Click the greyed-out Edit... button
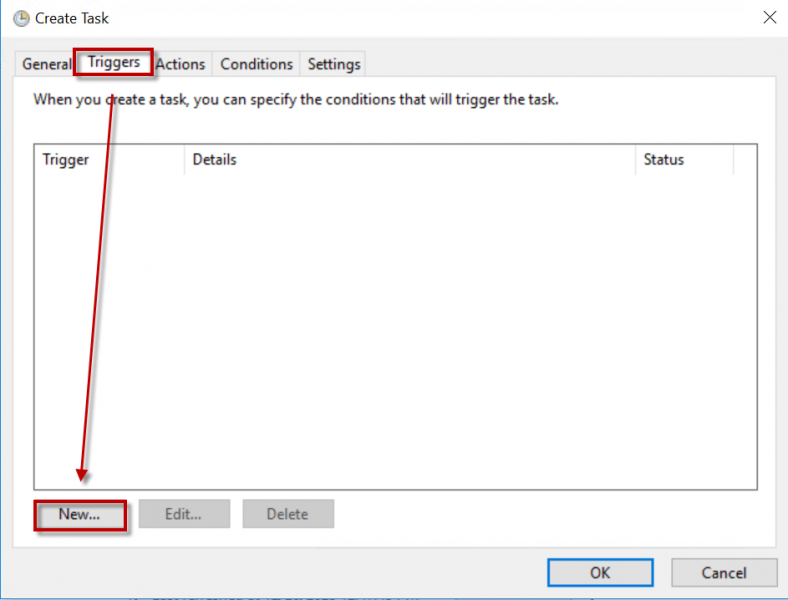 [x=183, y=514]
